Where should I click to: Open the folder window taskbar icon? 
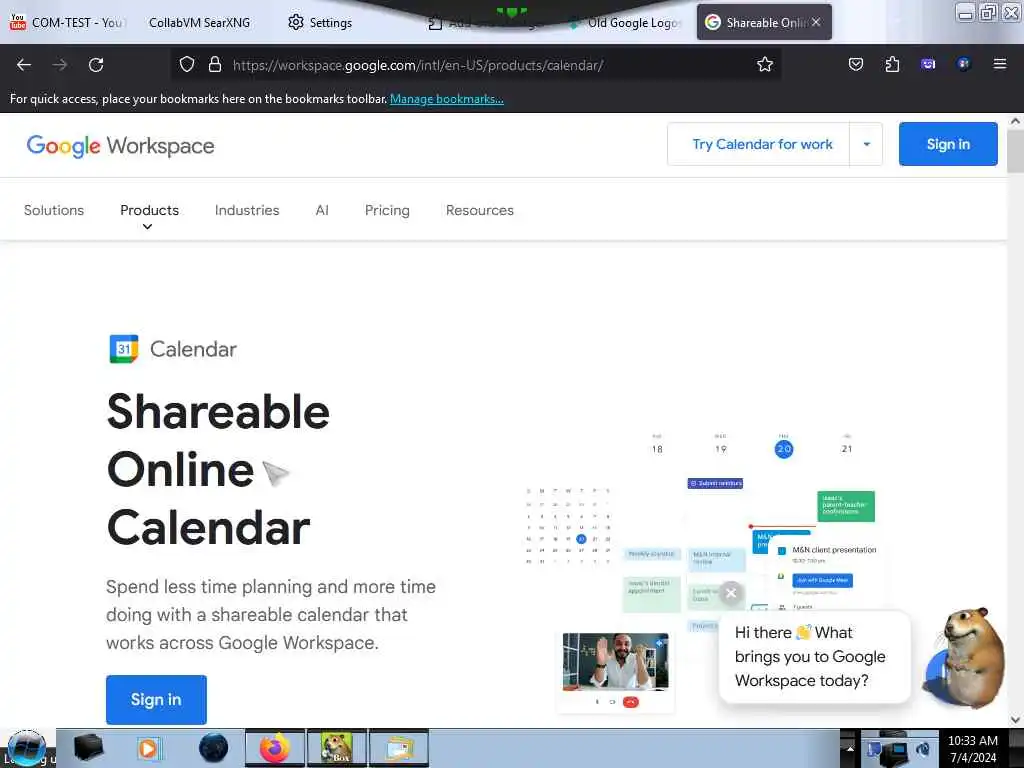click(x=399, y=748)
